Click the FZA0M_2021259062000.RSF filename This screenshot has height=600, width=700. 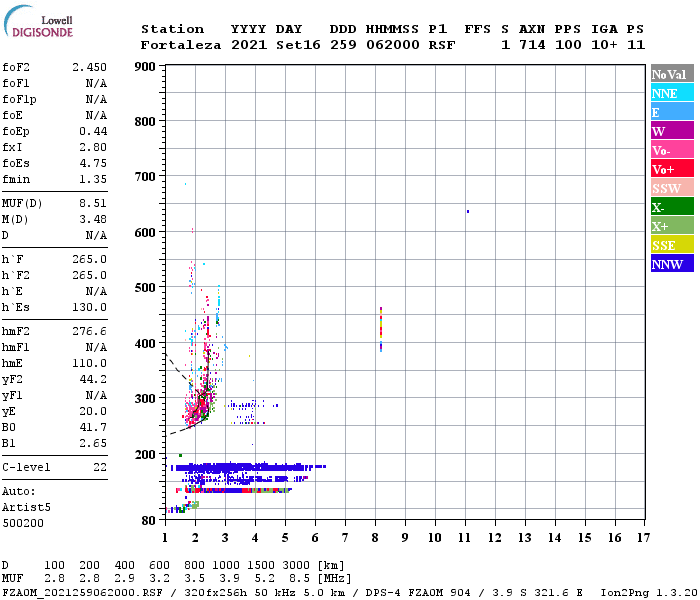pyautogui.click(x=82, y=593)
